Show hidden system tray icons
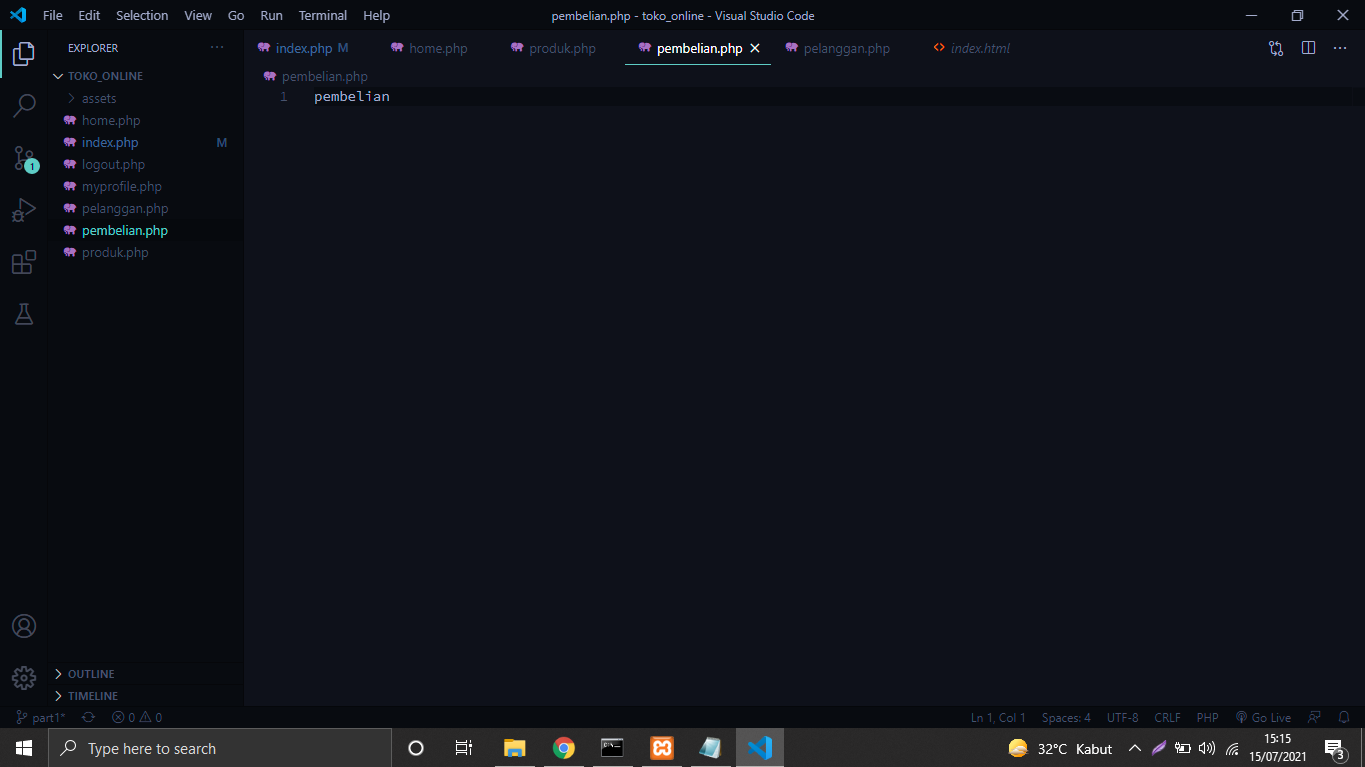Image resolution: width=1365 pixels, height=767 pixels. point(1134,748)
